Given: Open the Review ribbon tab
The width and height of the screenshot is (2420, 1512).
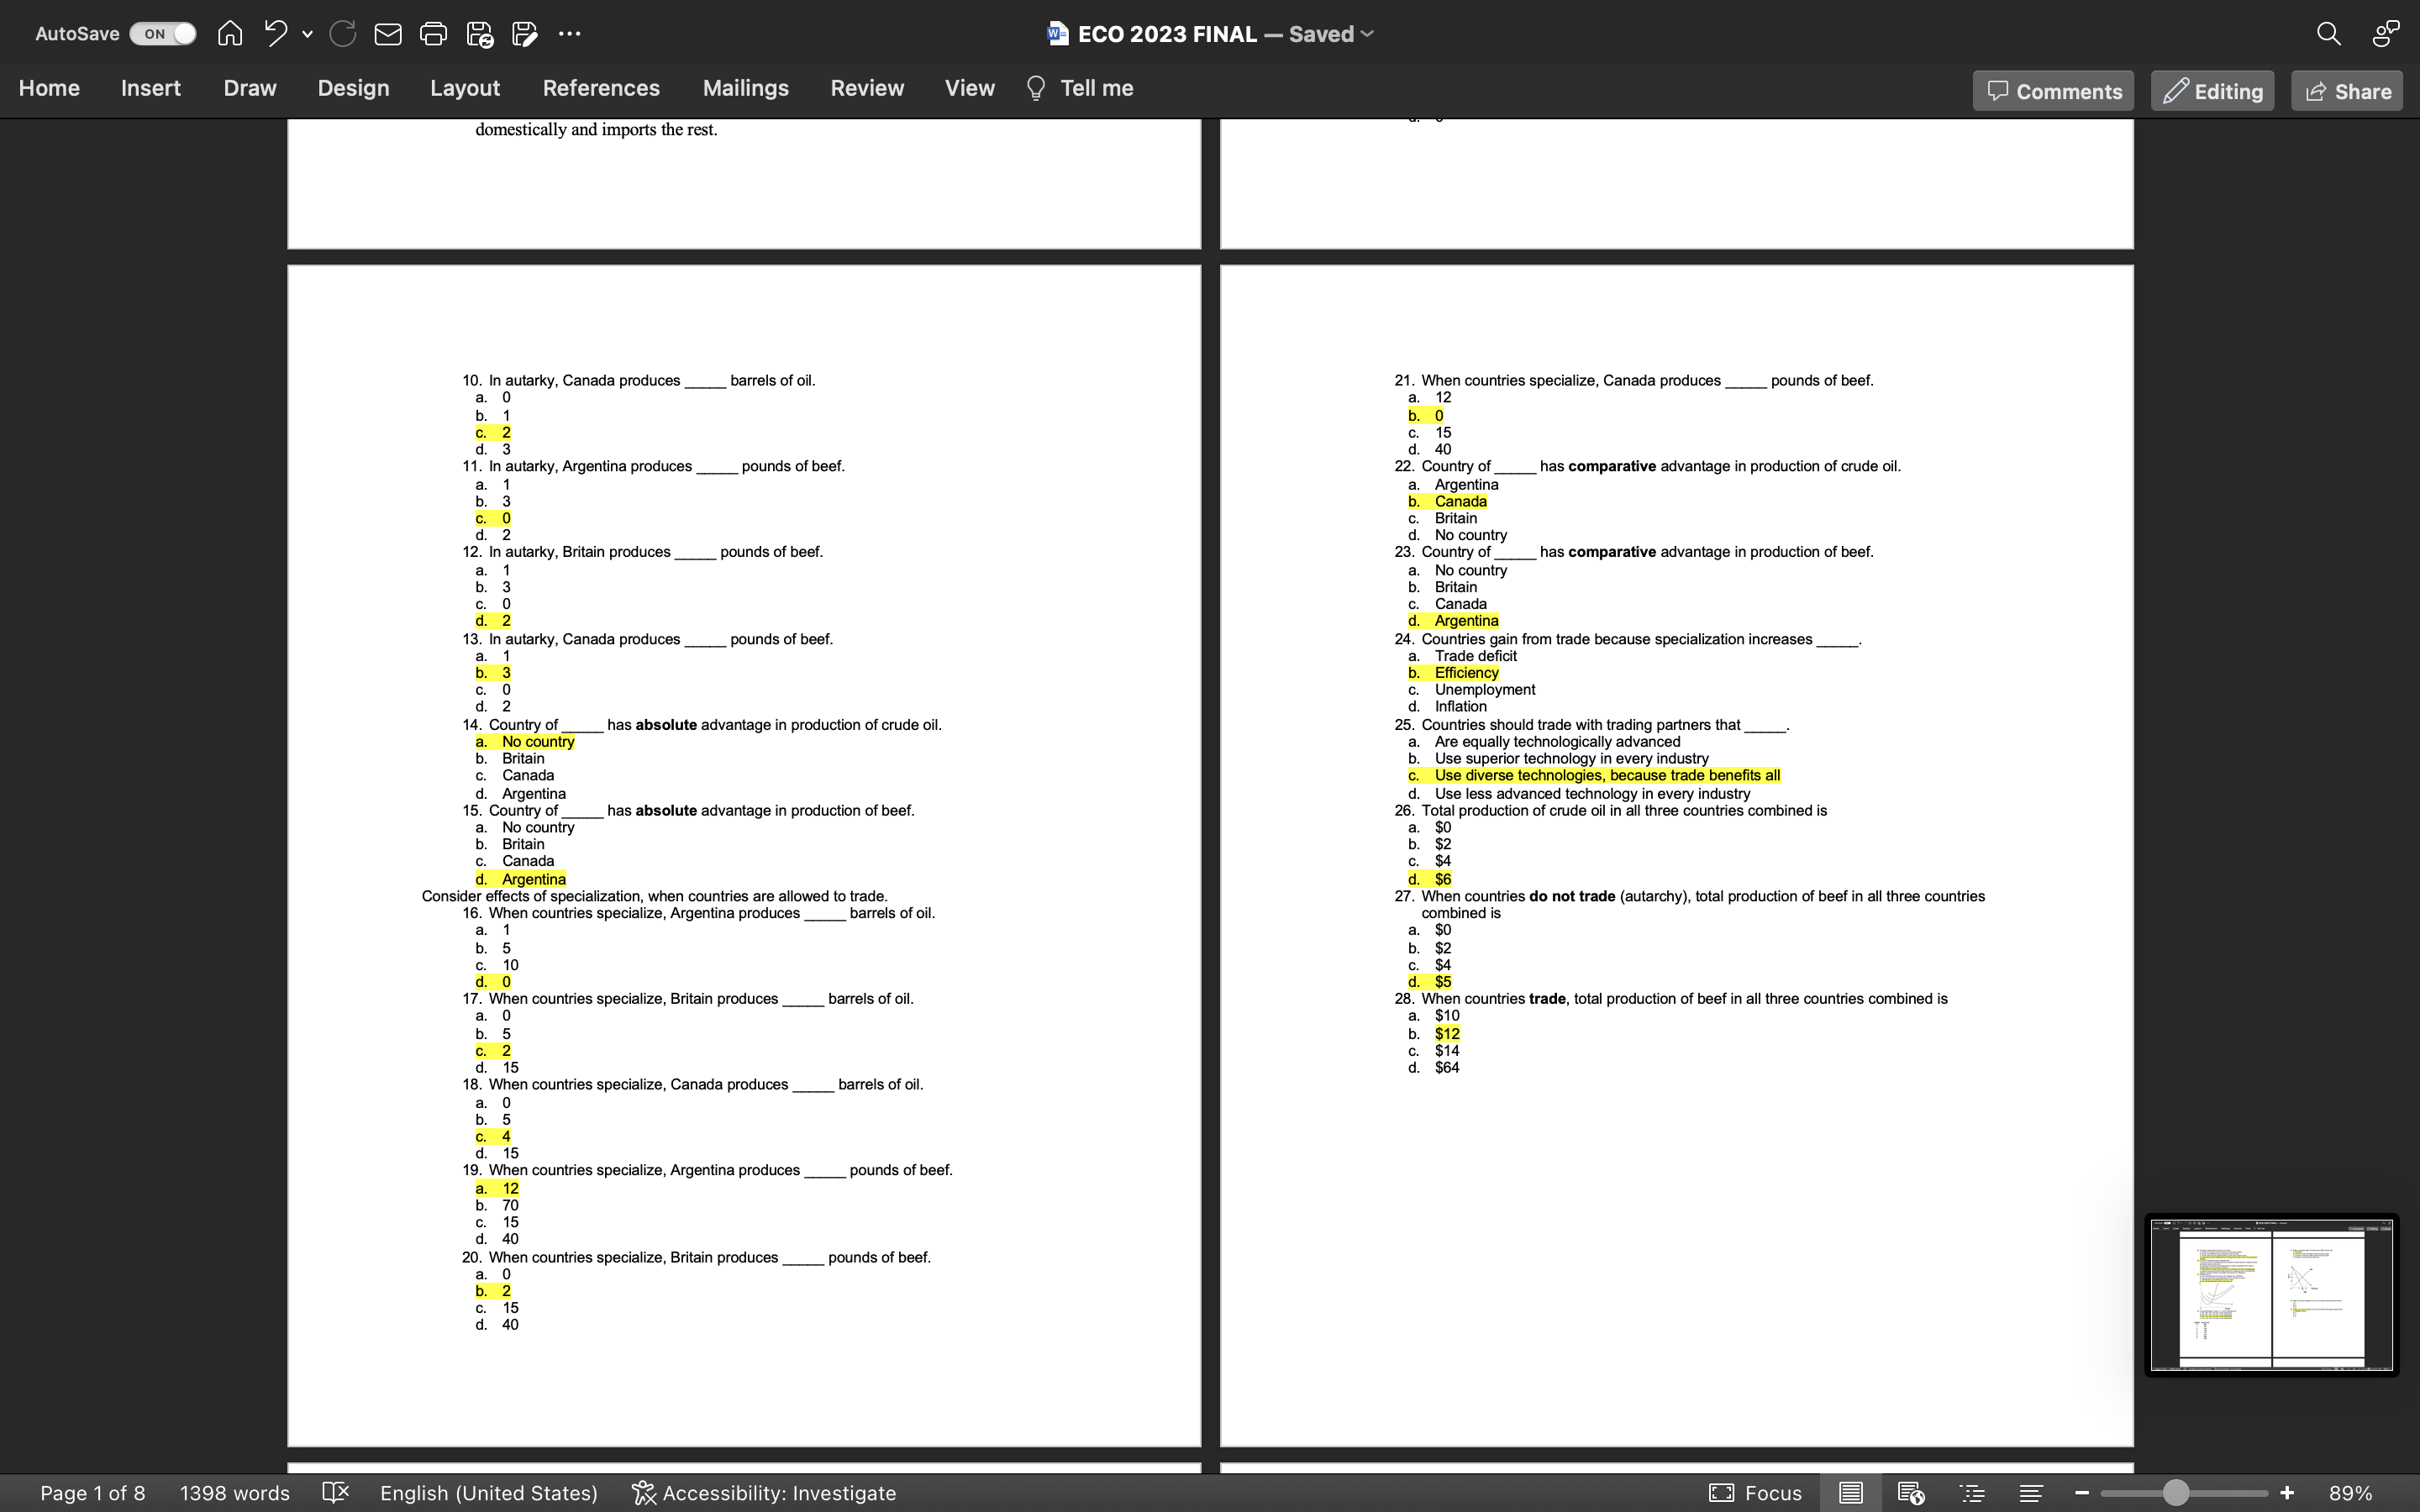Looking at the screenshot, I should [866, 88].
